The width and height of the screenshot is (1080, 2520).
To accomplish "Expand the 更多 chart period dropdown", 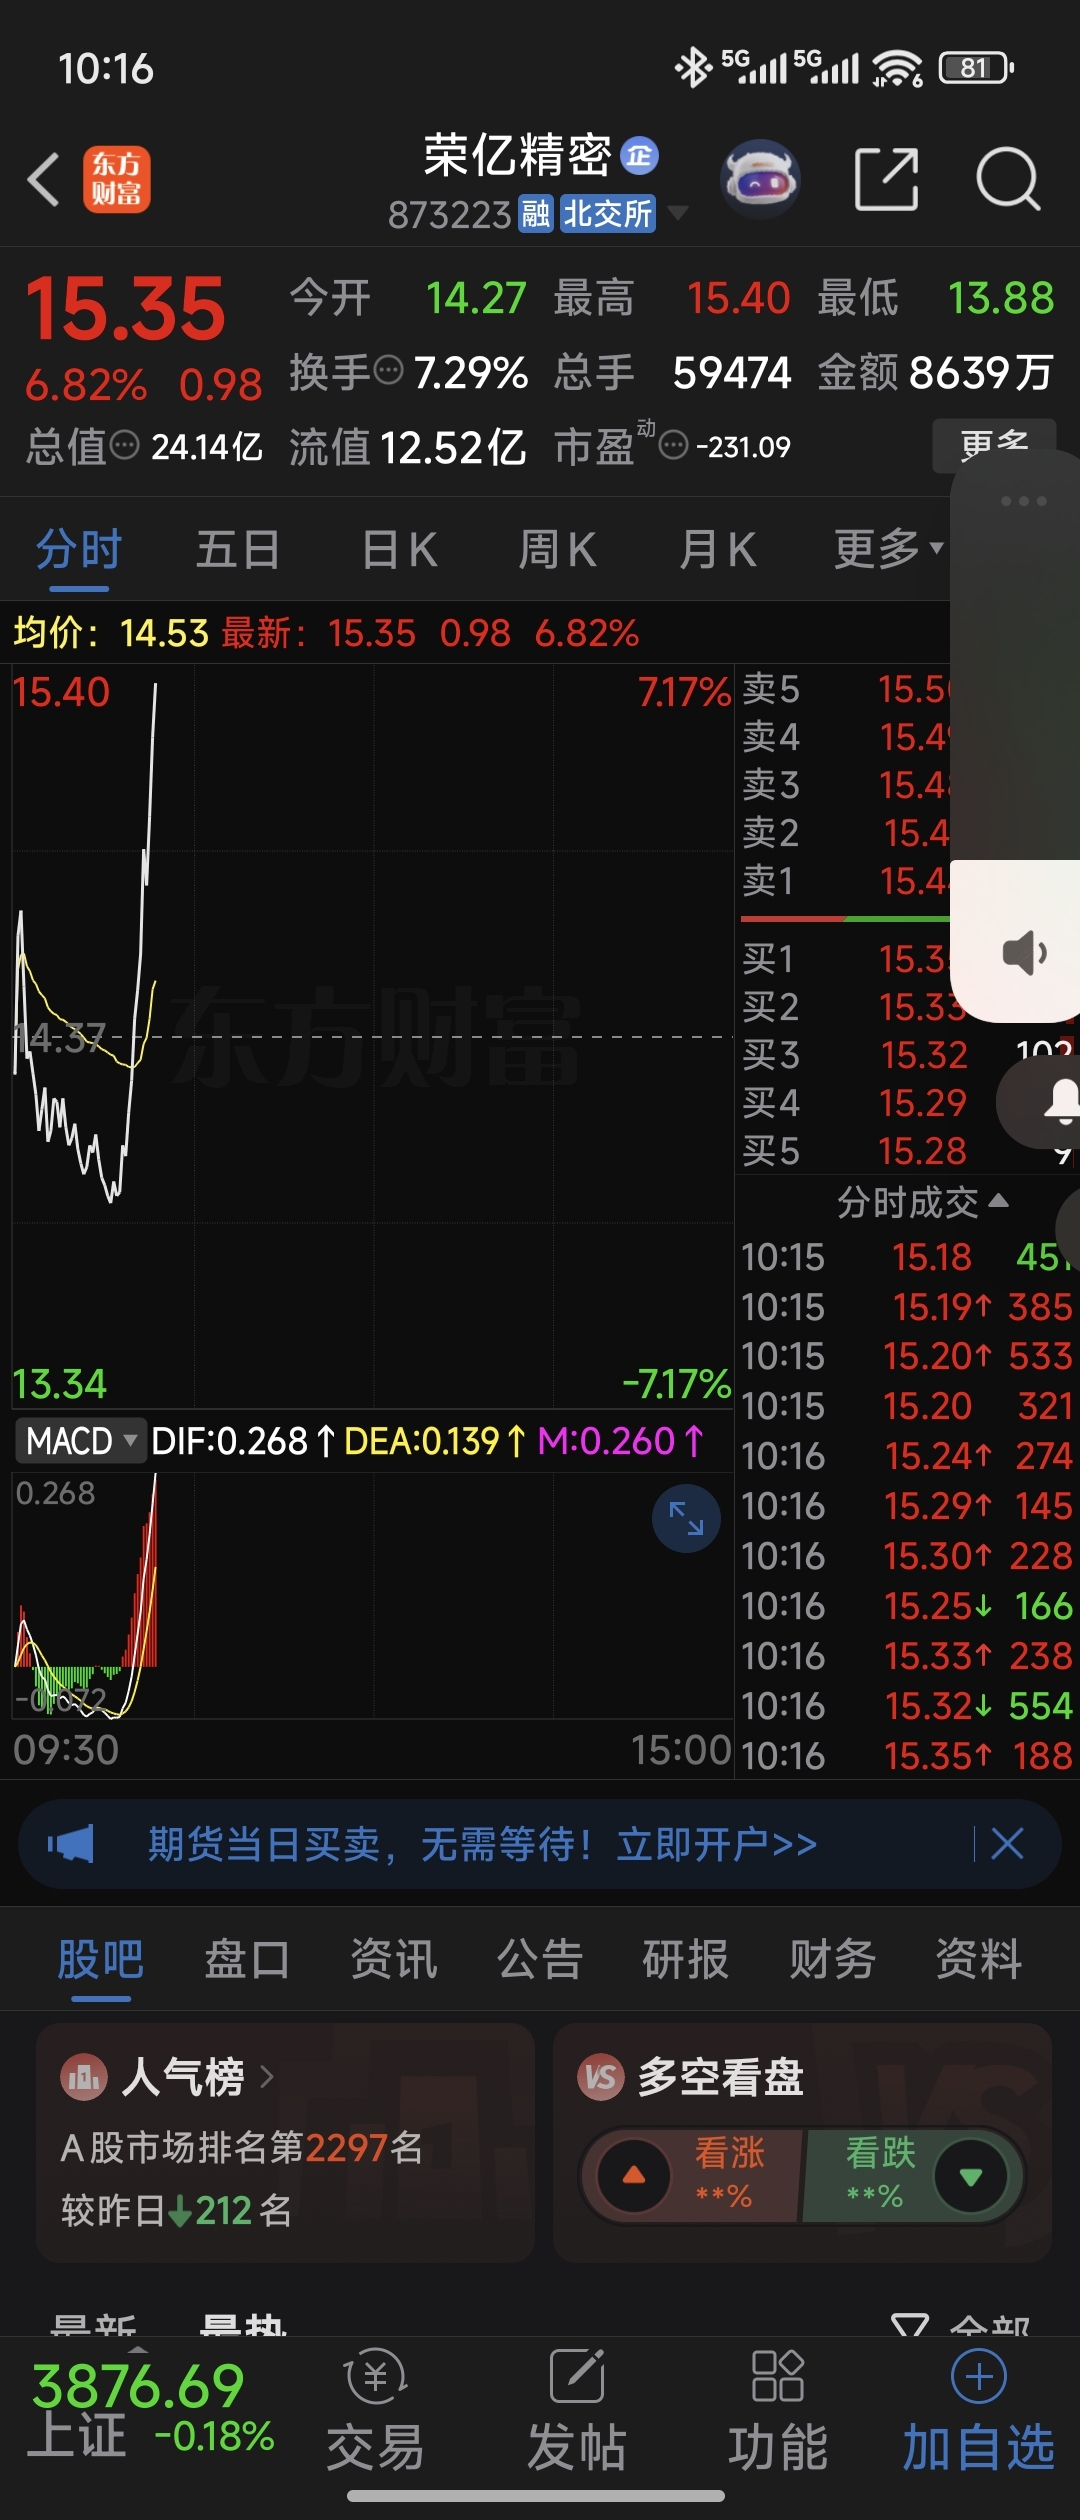I will (888, 548).
